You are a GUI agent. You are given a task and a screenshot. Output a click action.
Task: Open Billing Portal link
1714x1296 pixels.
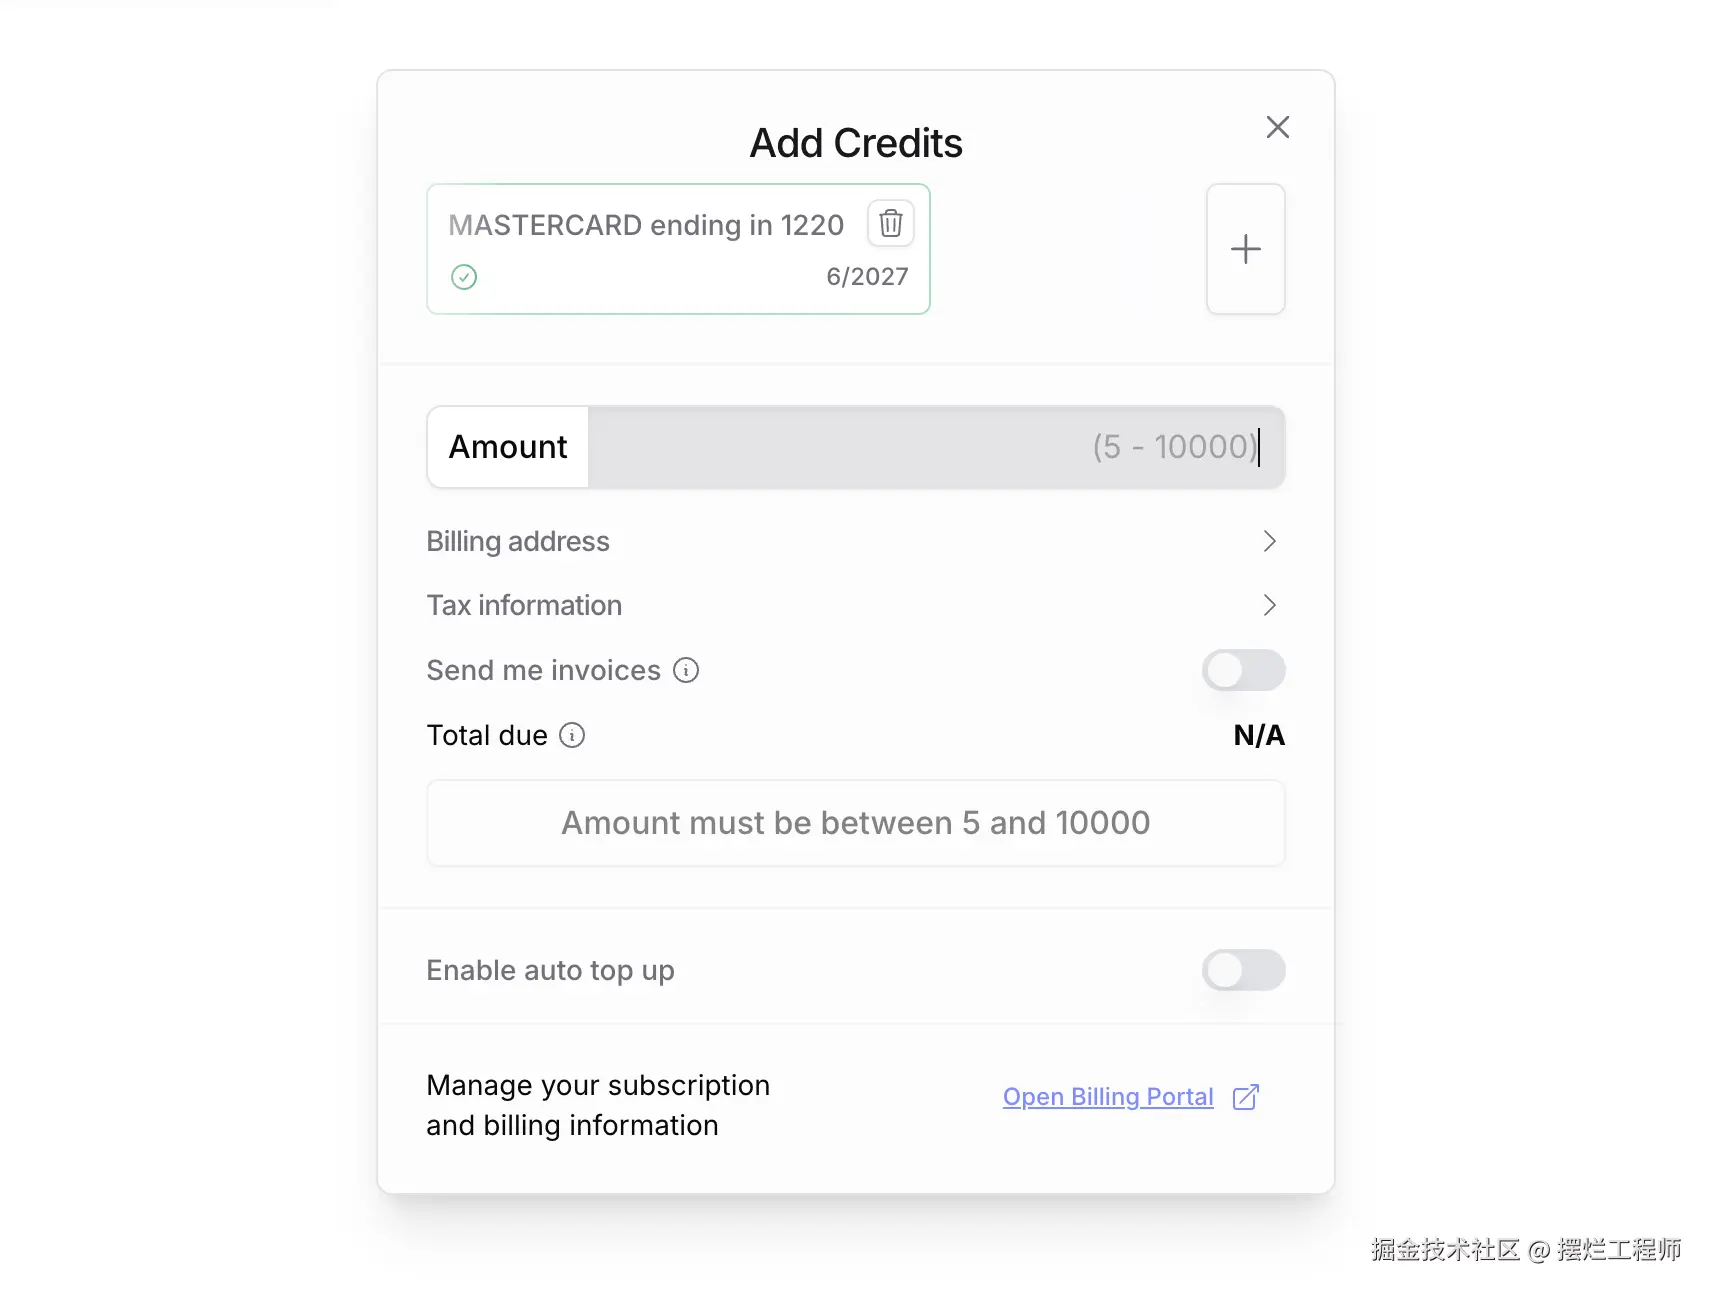click(x=1107, y=1097)
